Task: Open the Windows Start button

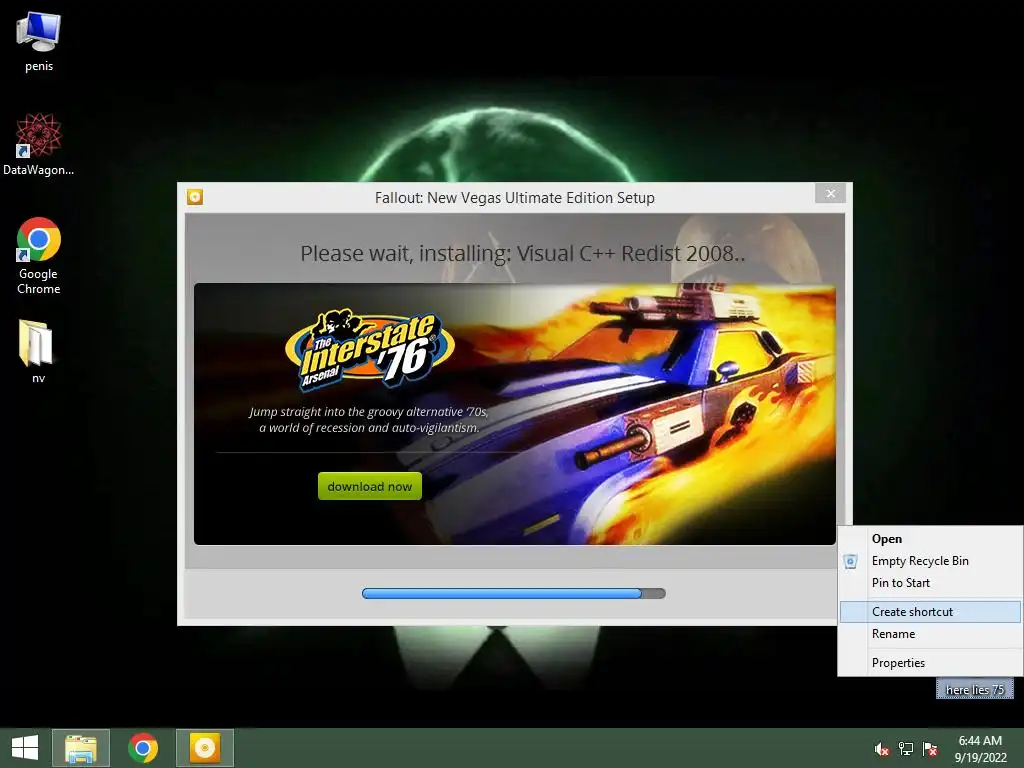Action: point(25,748)
